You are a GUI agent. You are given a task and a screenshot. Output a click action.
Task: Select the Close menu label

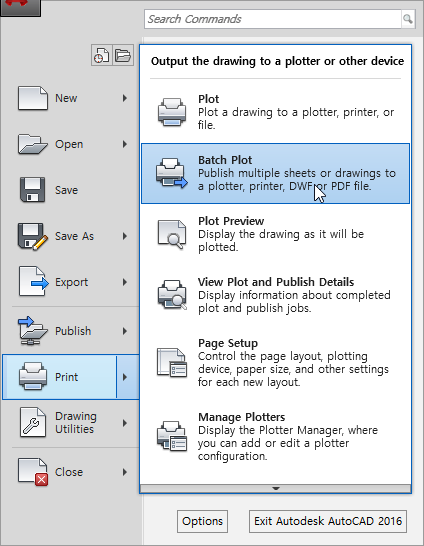(x=69, y=472)
